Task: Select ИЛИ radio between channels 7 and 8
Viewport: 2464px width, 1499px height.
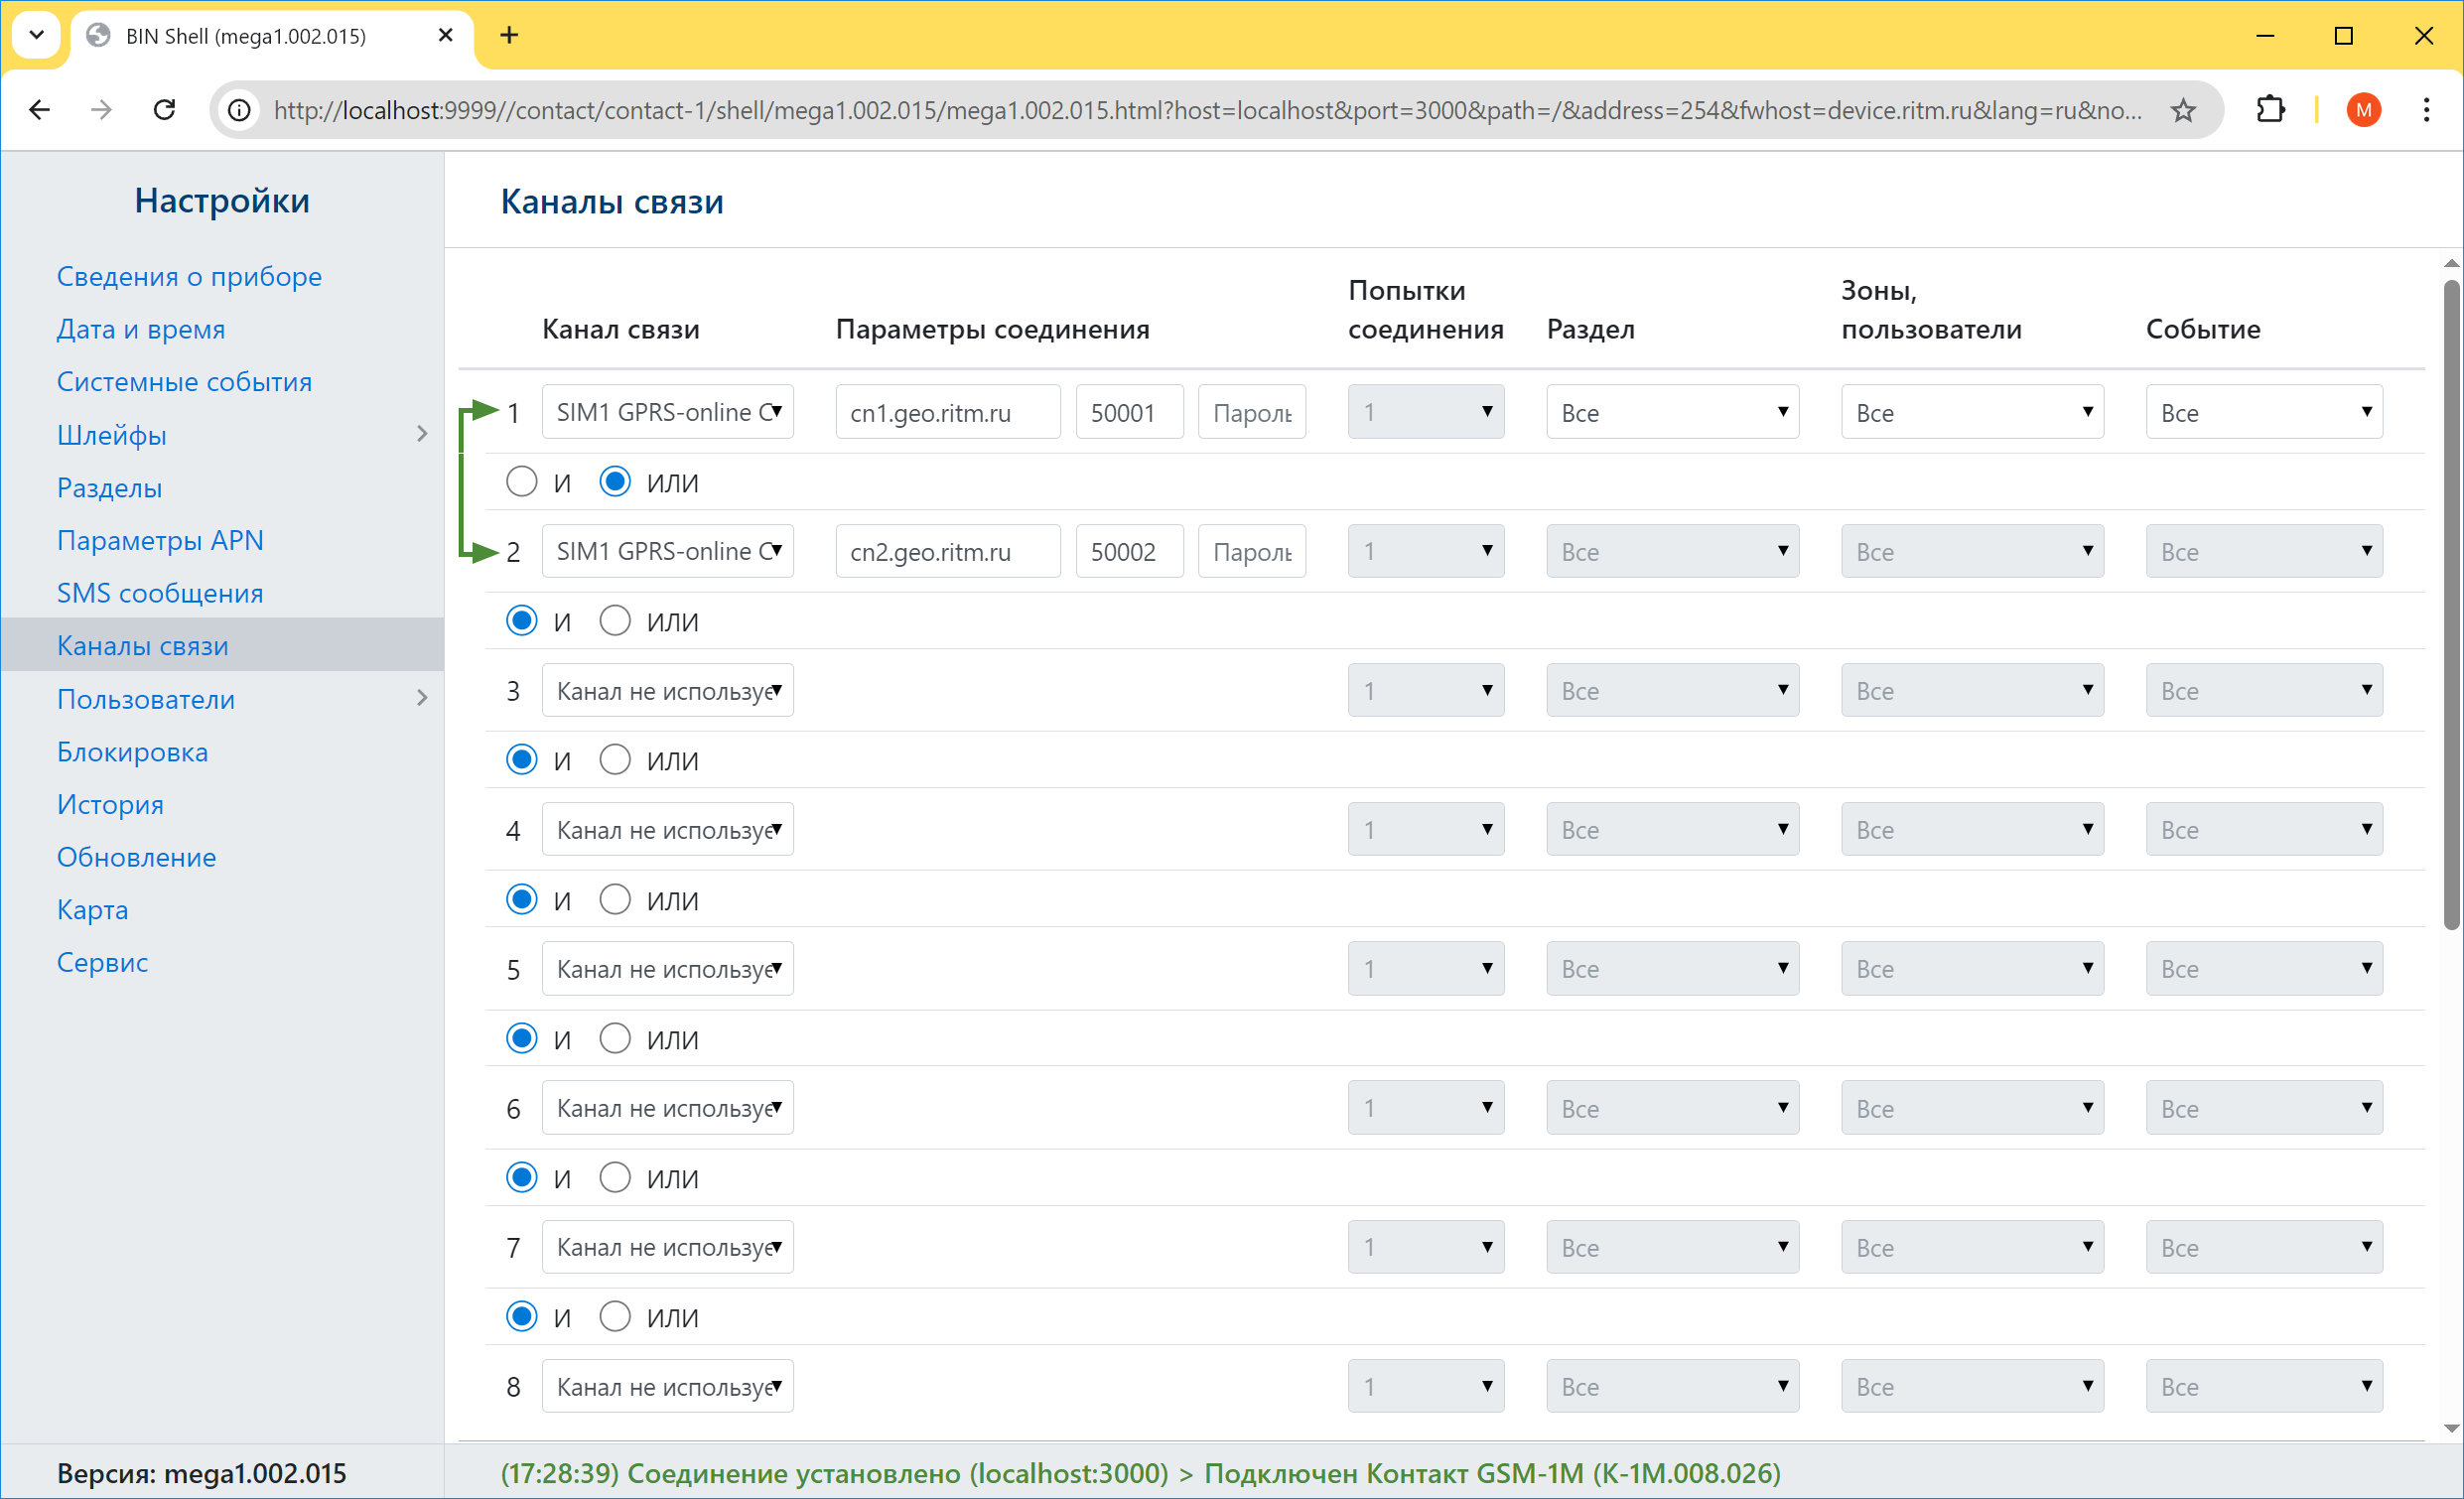Action: [614, 1317]
